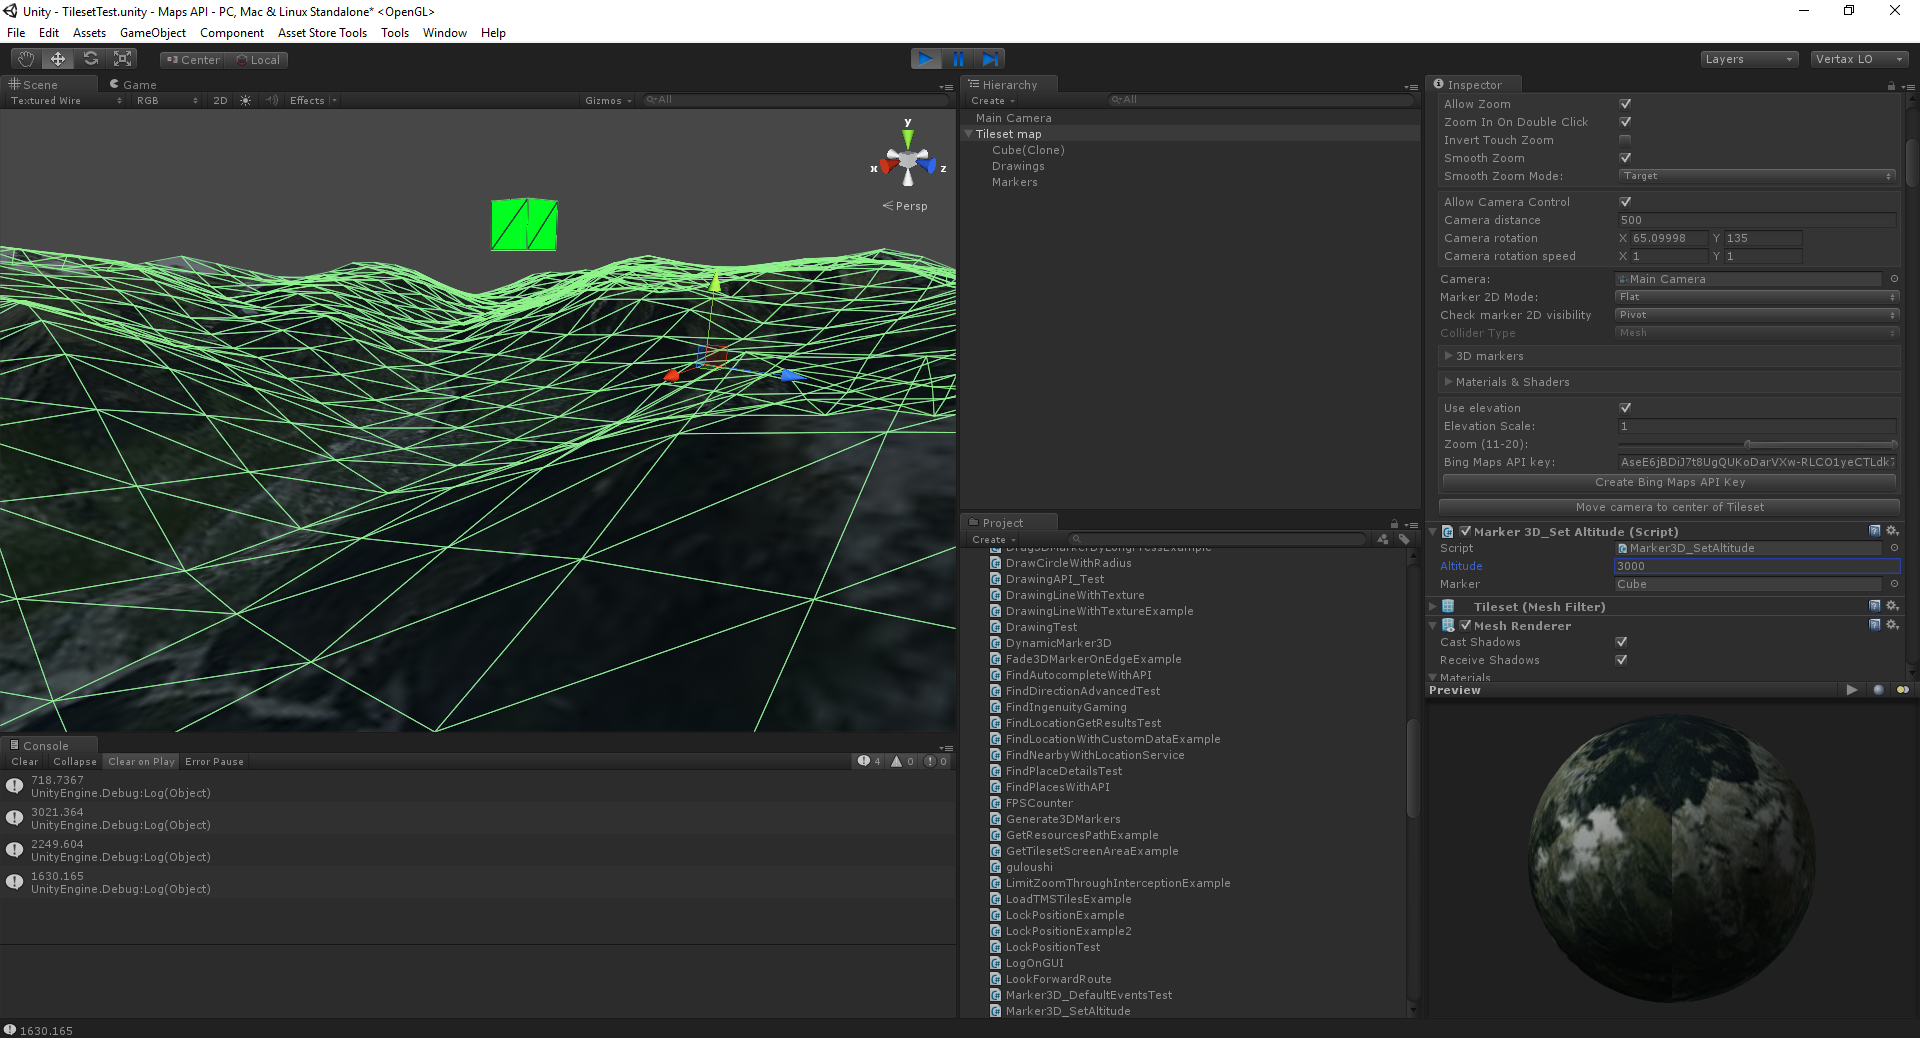Lock the Inspector panel
Image resolution: width=1920 pixels, height=1038 pixels.
(x=1891, y=86)
